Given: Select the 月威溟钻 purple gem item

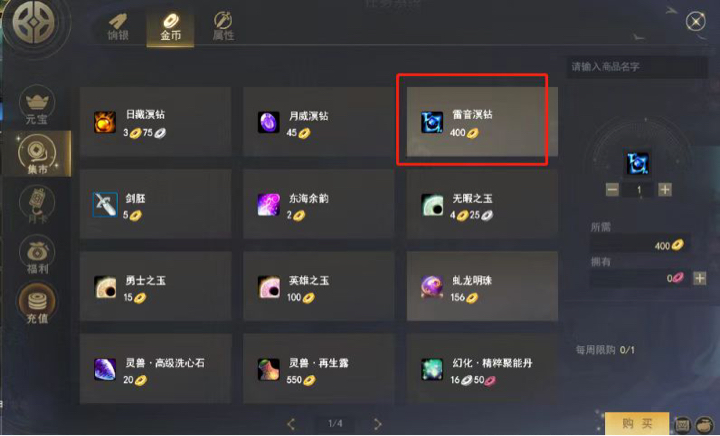Looking at the screenshot, I should (319, 122).
